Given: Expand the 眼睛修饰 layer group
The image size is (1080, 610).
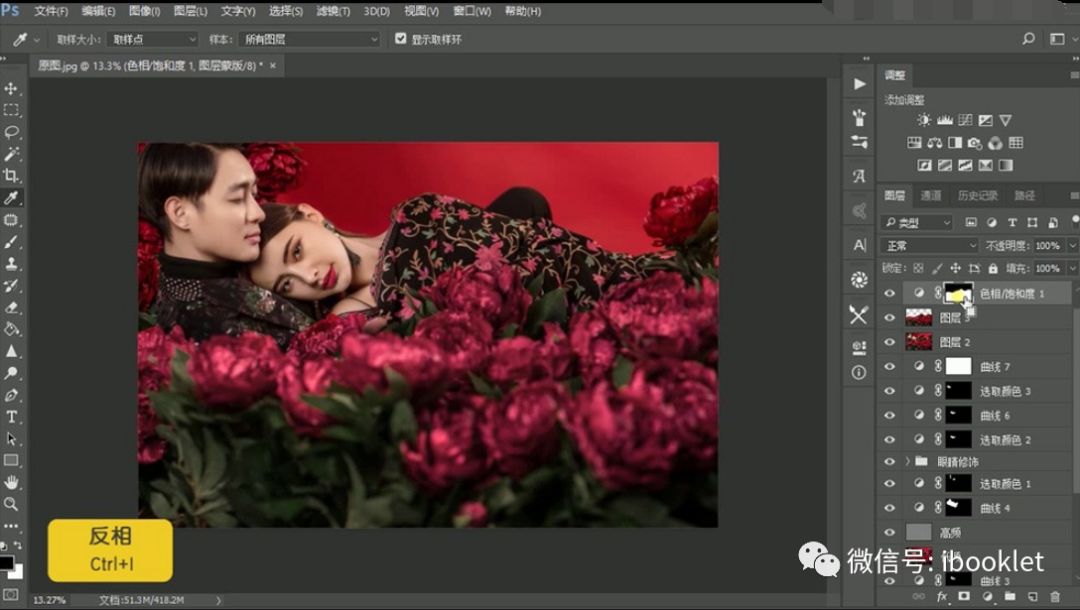Looking at the screenshot, I should [906, 461].
